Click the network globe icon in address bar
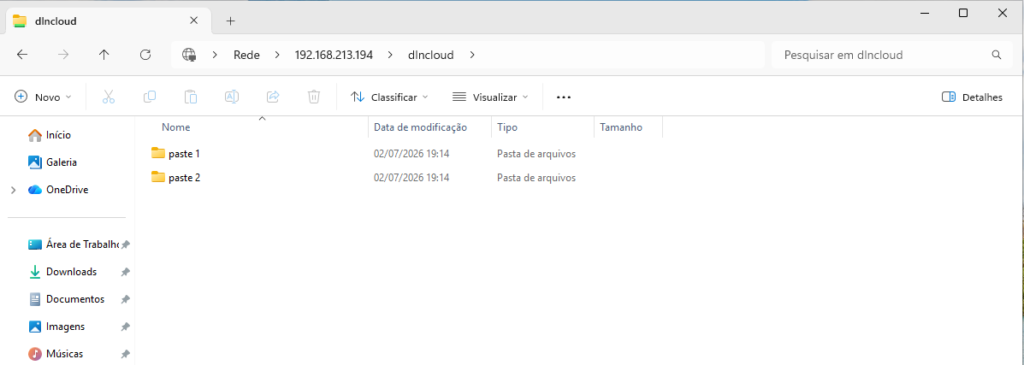This screenshot has width=1024, height=365. click(x=189, y=55)
